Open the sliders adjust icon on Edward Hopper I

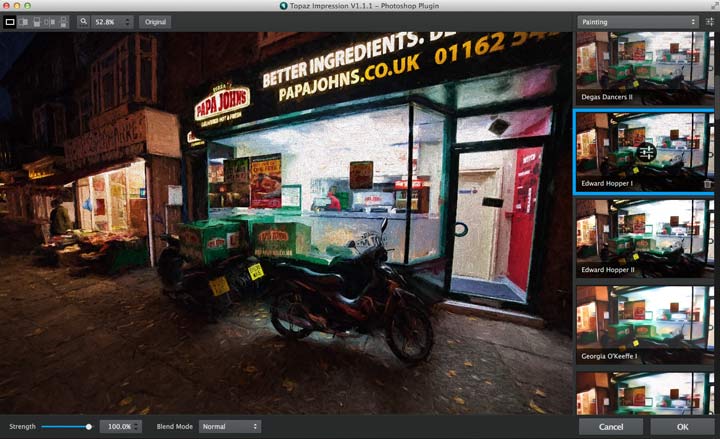[x=646, y=152]
